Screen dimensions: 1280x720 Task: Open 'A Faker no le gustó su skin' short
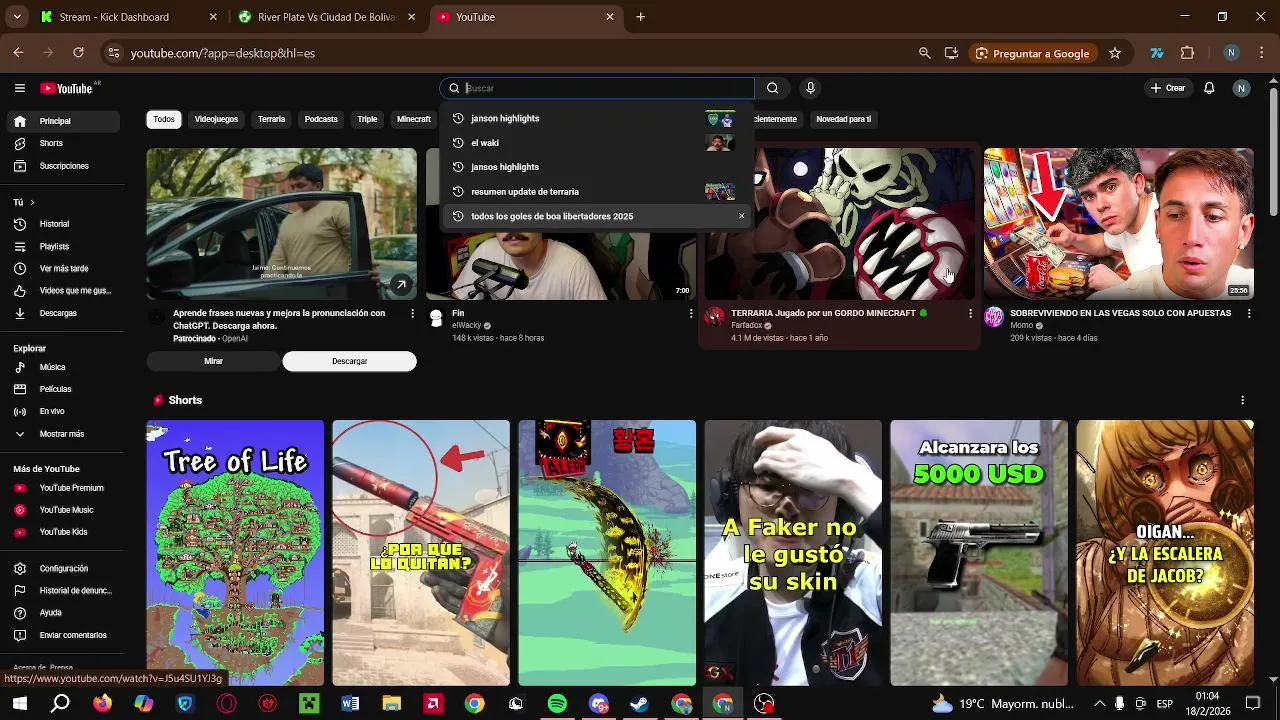[x=793, y=553]
